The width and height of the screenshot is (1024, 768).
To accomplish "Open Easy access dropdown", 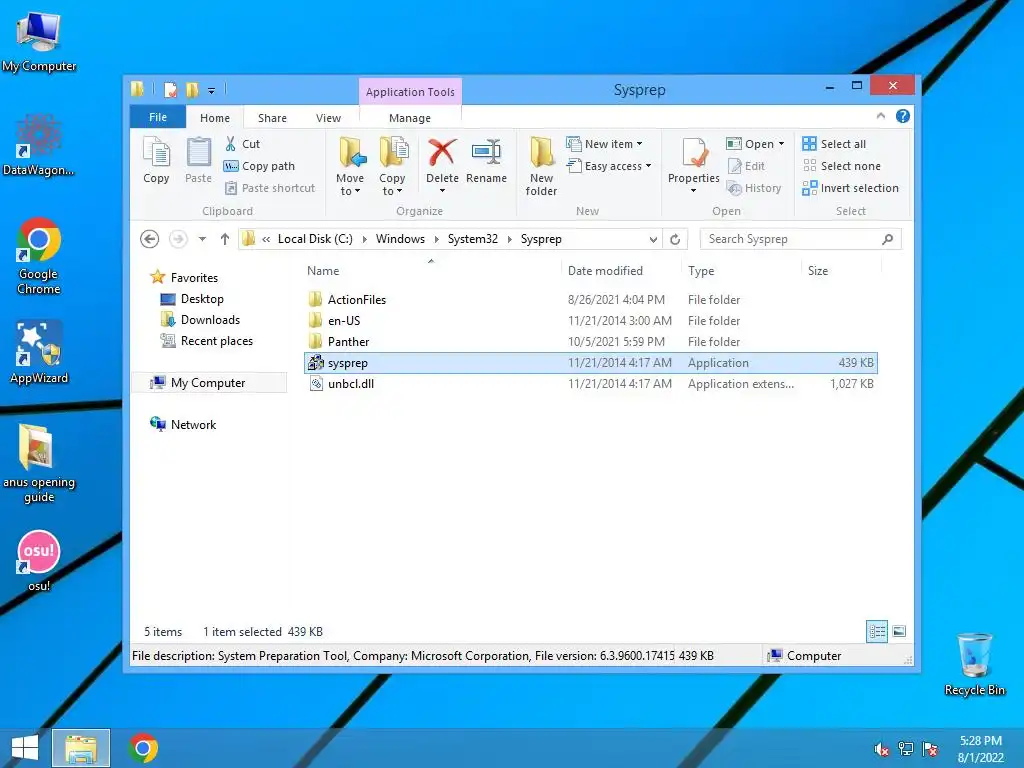I will (609, 166).
